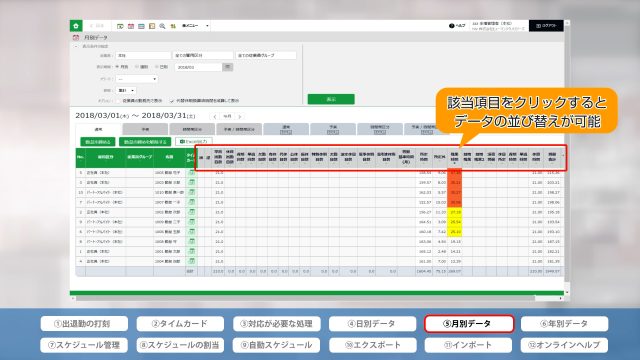Go to previous month arrow
Viewport: 640px width, 360px height.
(x=215, y=117)
